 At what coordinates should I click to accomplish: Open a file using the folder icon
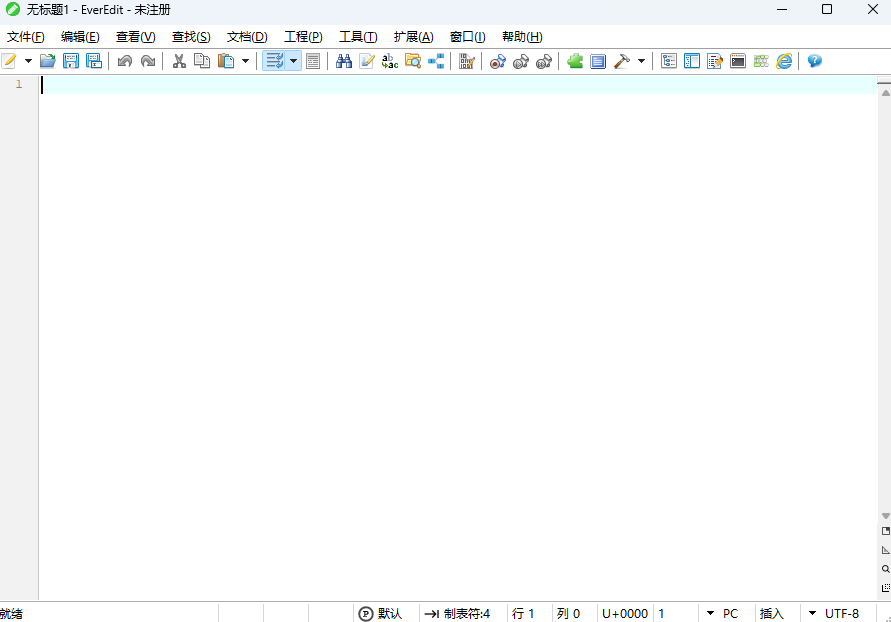coord(48,60)
